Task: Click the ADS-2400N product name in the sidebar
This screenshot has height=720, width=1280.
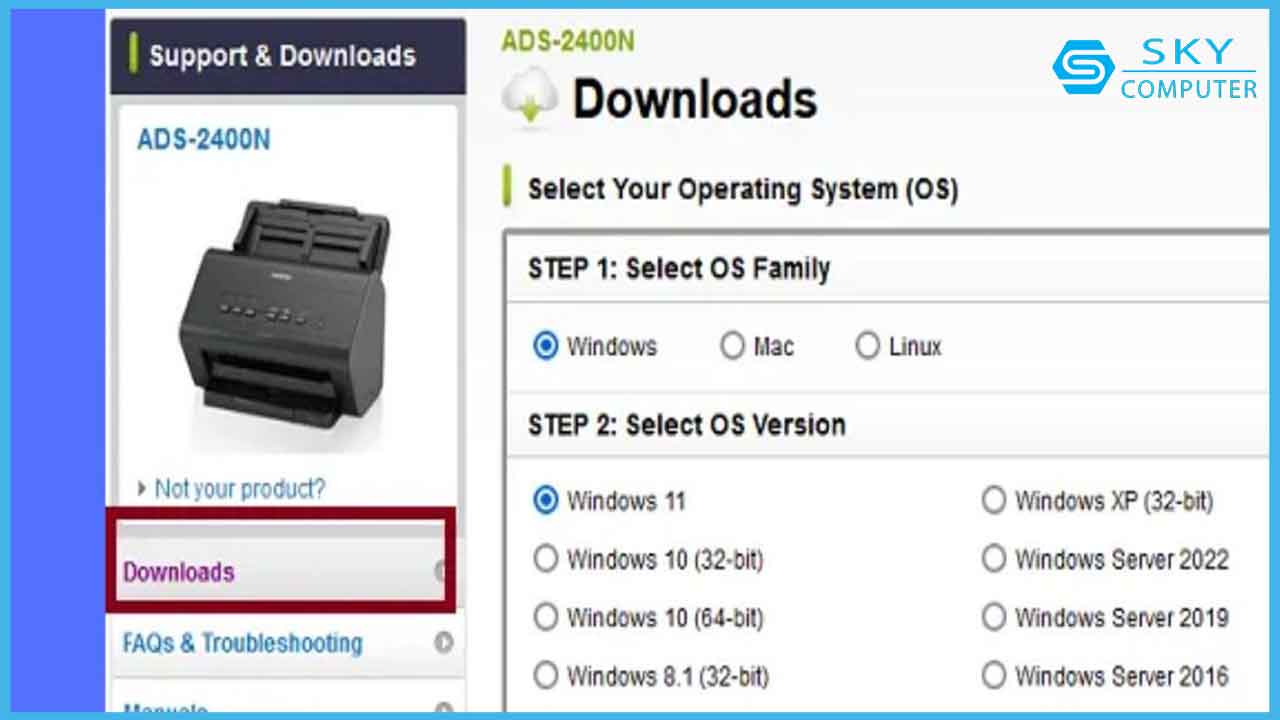Action: [203, 139]
